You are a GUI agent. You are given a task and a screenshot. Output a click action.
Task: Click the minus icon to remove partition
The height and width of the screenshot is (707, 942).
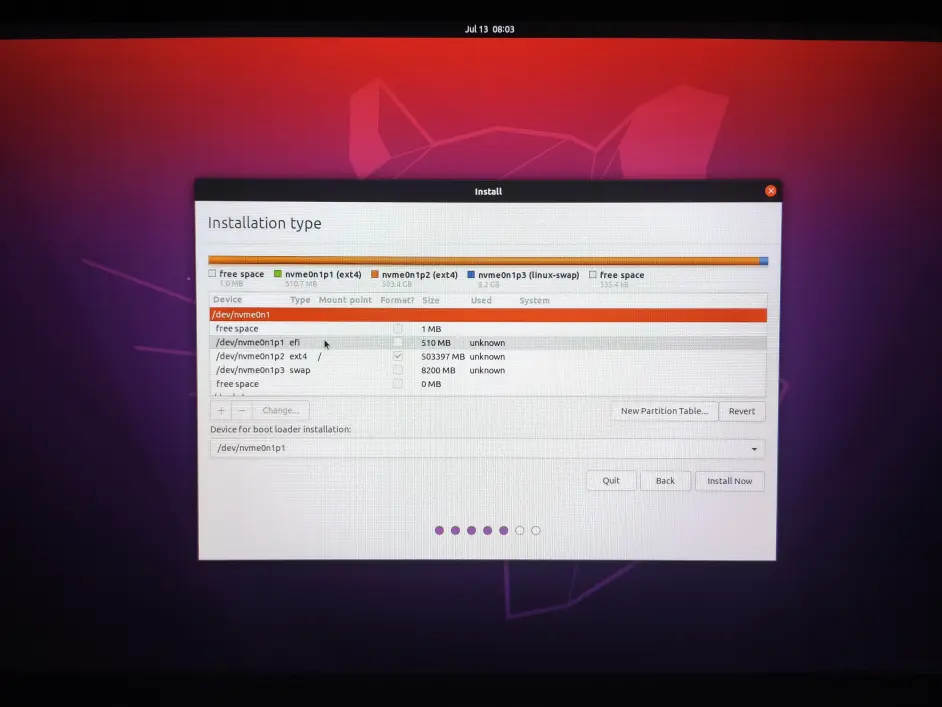point(242,411)
